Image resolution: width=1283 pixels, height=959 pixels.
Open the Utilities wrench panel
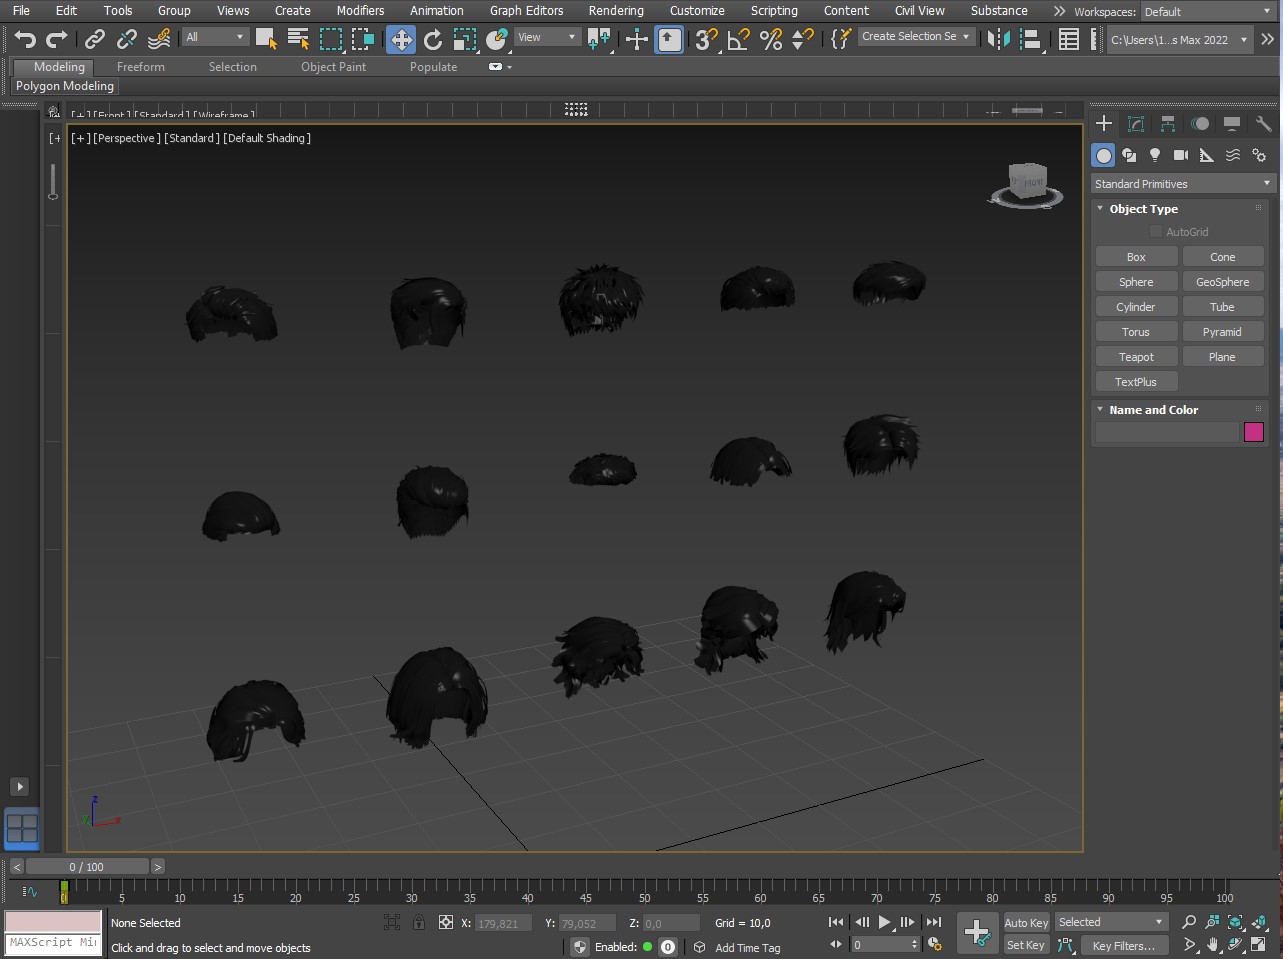(x=1263, y=124)
